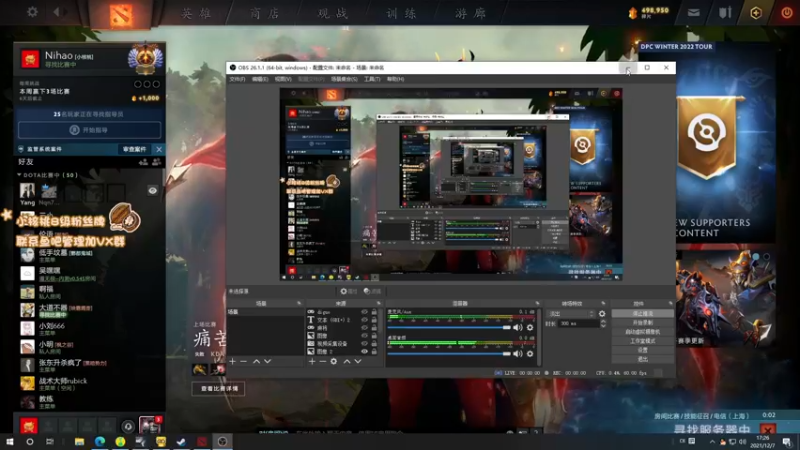
Task: Add a new source with plus
Action: point(312,361)
